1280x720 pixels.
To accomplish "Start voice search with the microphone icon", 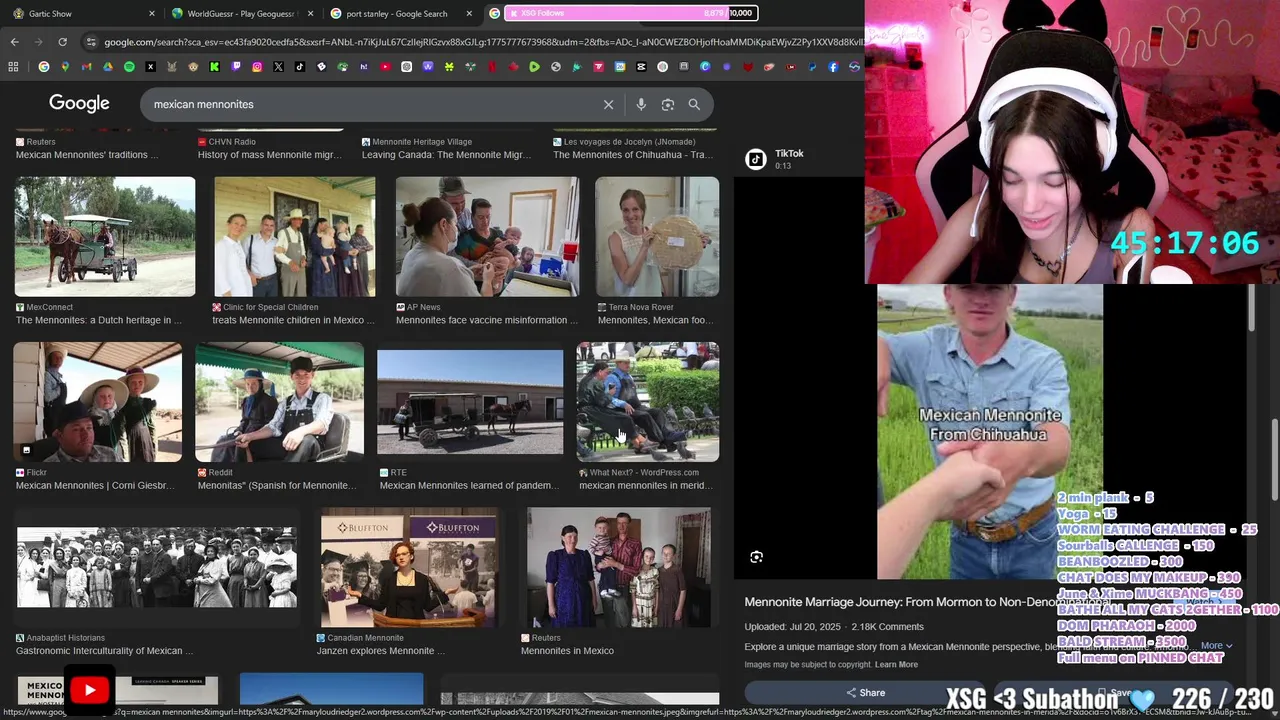I will 641,104.
